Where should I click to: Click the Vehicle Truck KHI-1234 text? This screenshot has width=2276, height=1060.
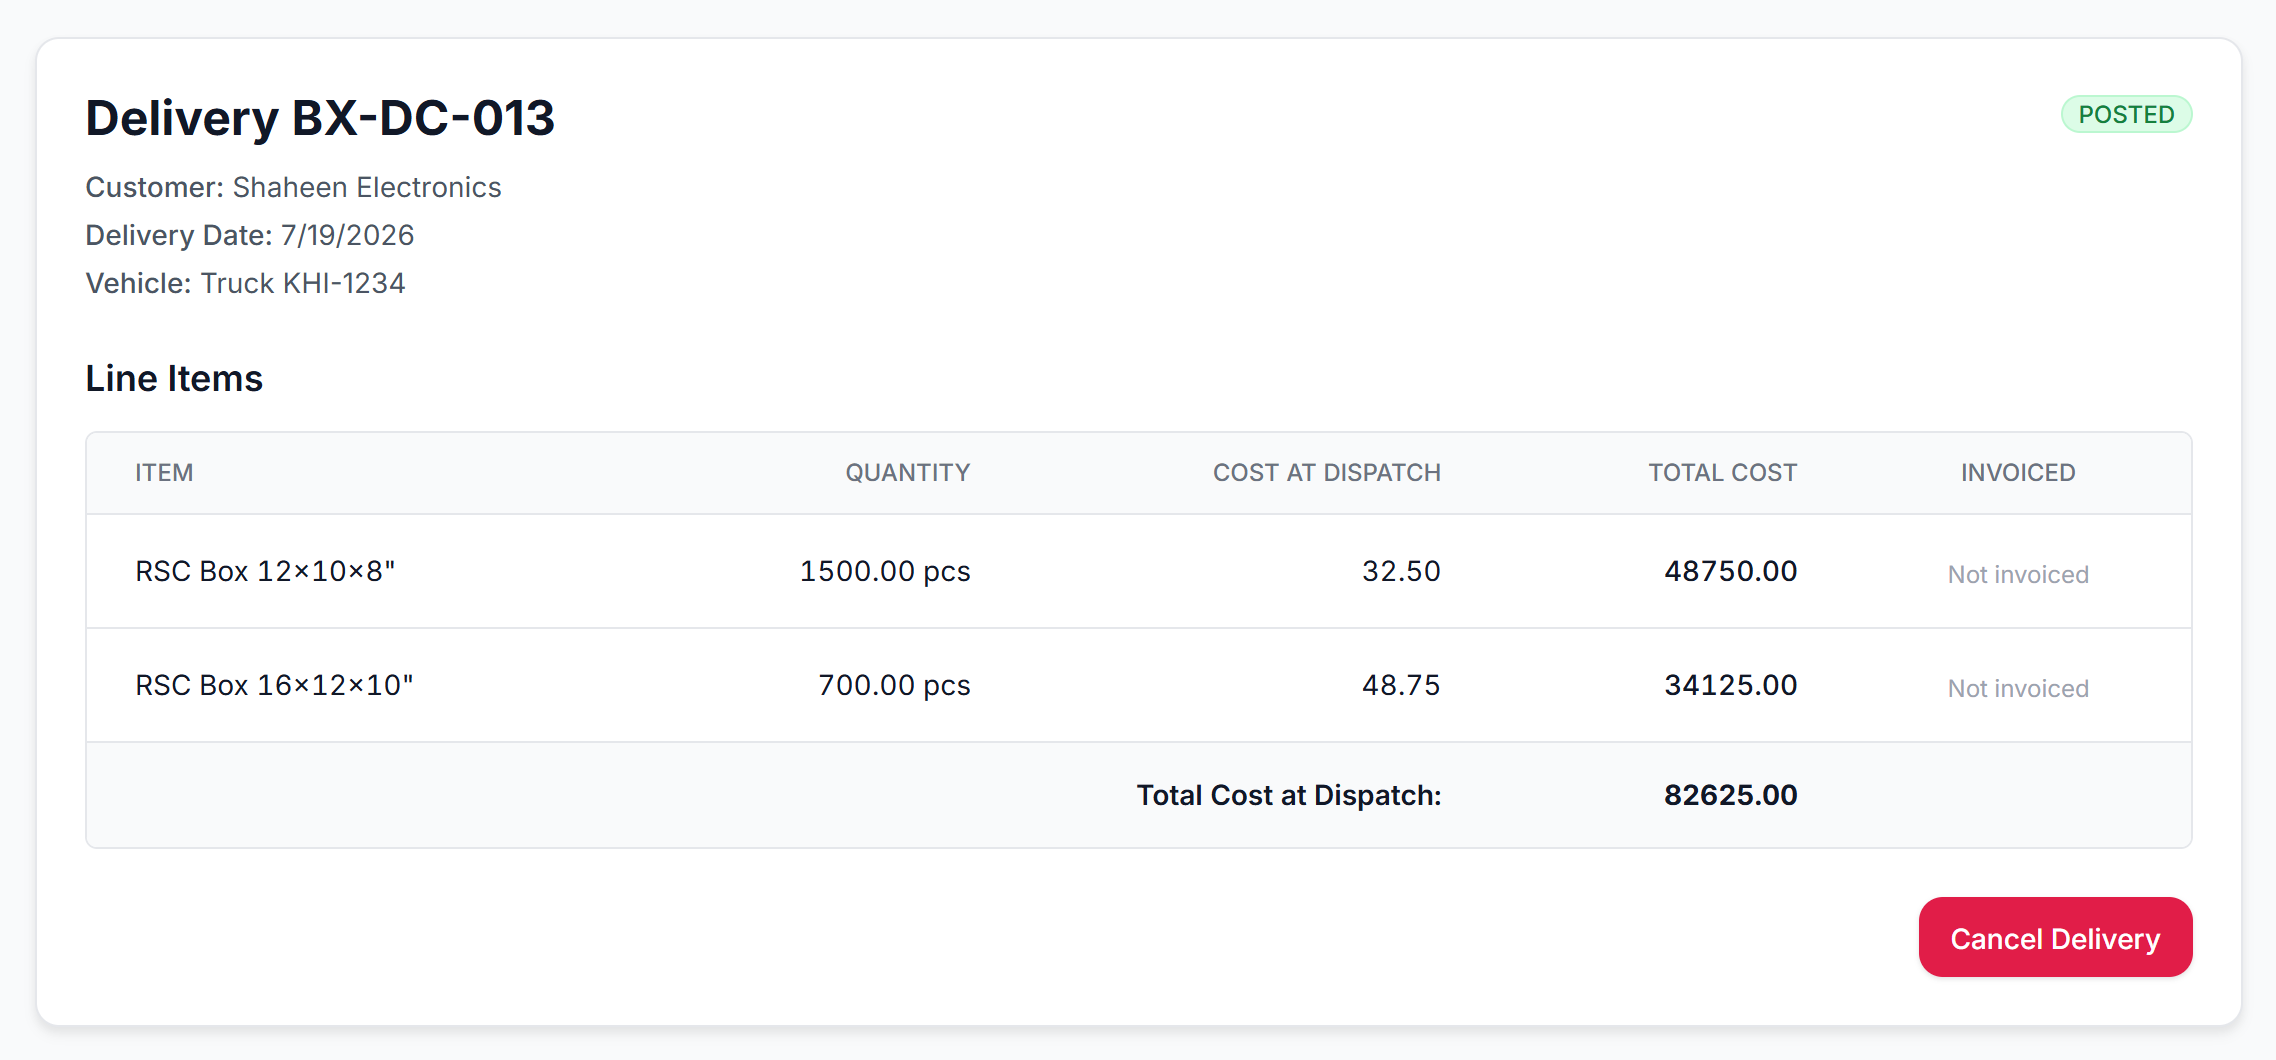point(246,283)
